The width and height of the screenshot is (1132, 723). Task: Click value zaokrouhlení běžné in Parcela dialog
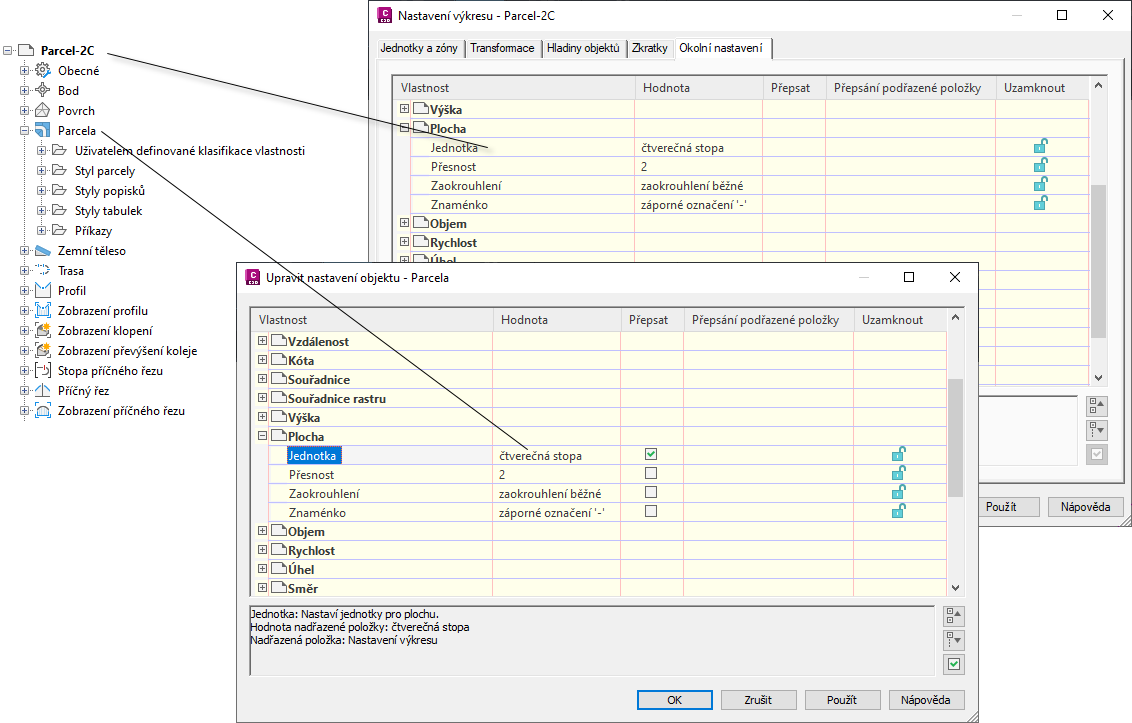pos(550,494)
